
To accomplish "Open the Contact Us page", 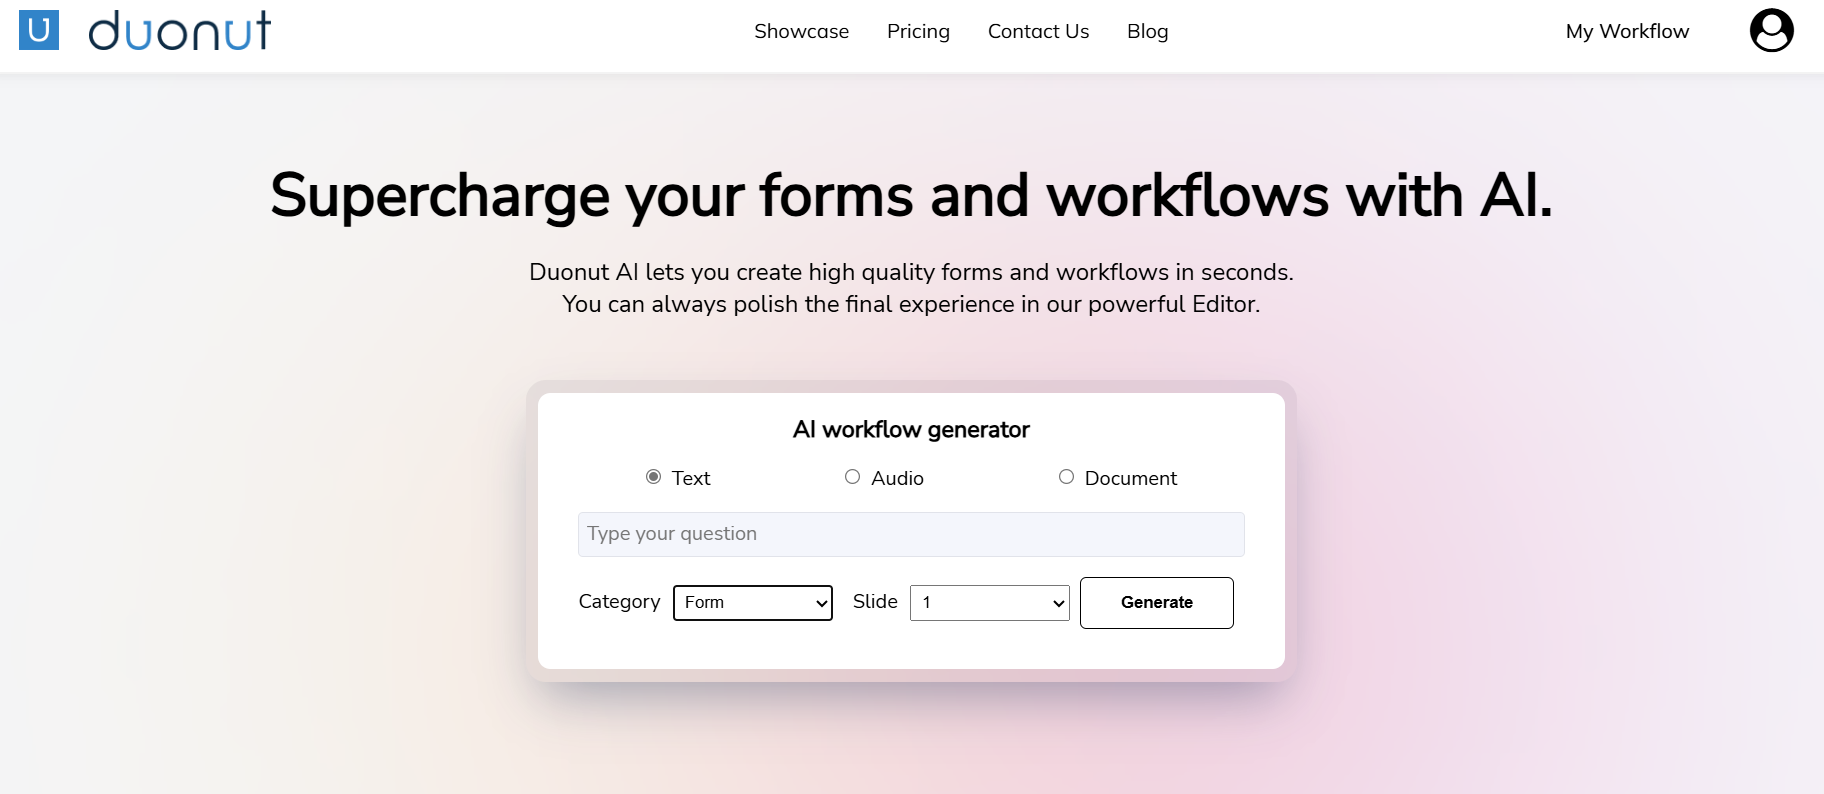I will (x=1038, y=31).
